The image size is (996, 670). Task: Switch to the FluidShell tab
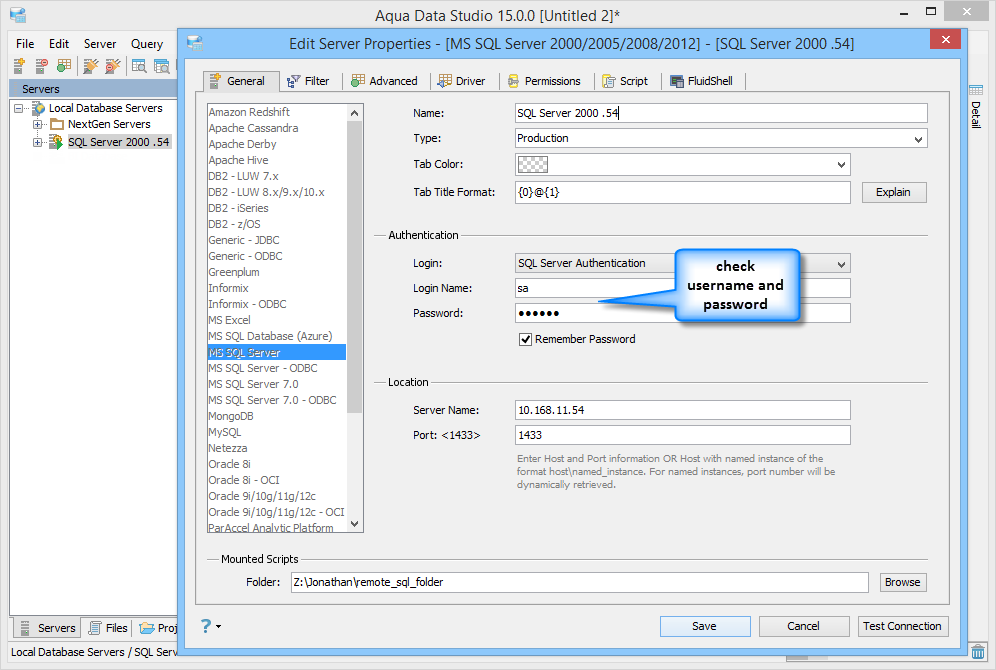702,81
